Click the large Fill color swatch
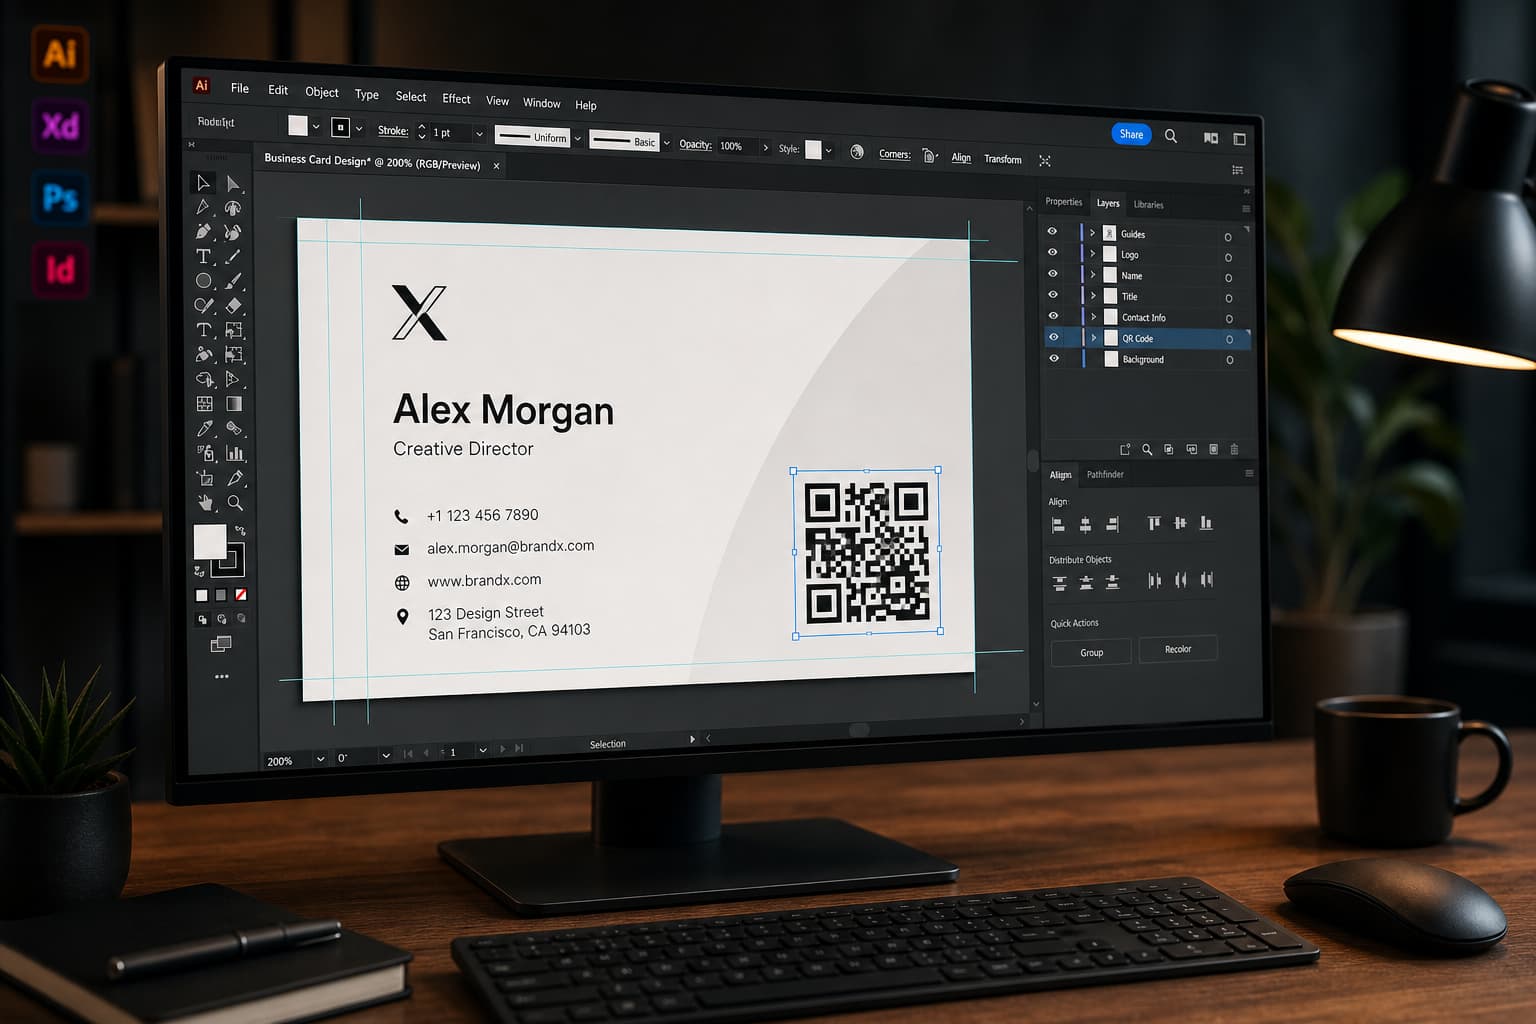Viewport: 1536px width, 1024px height. point(209,542)
